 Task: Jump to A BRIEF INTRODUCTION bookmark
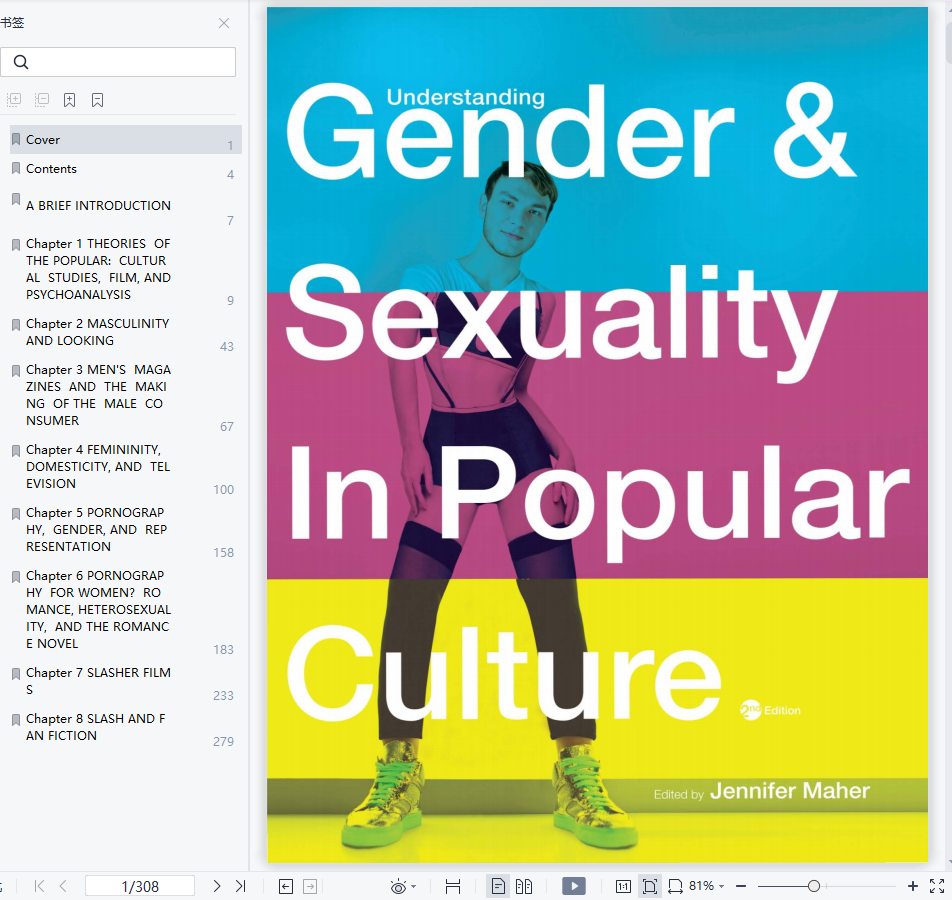(126, 206)
